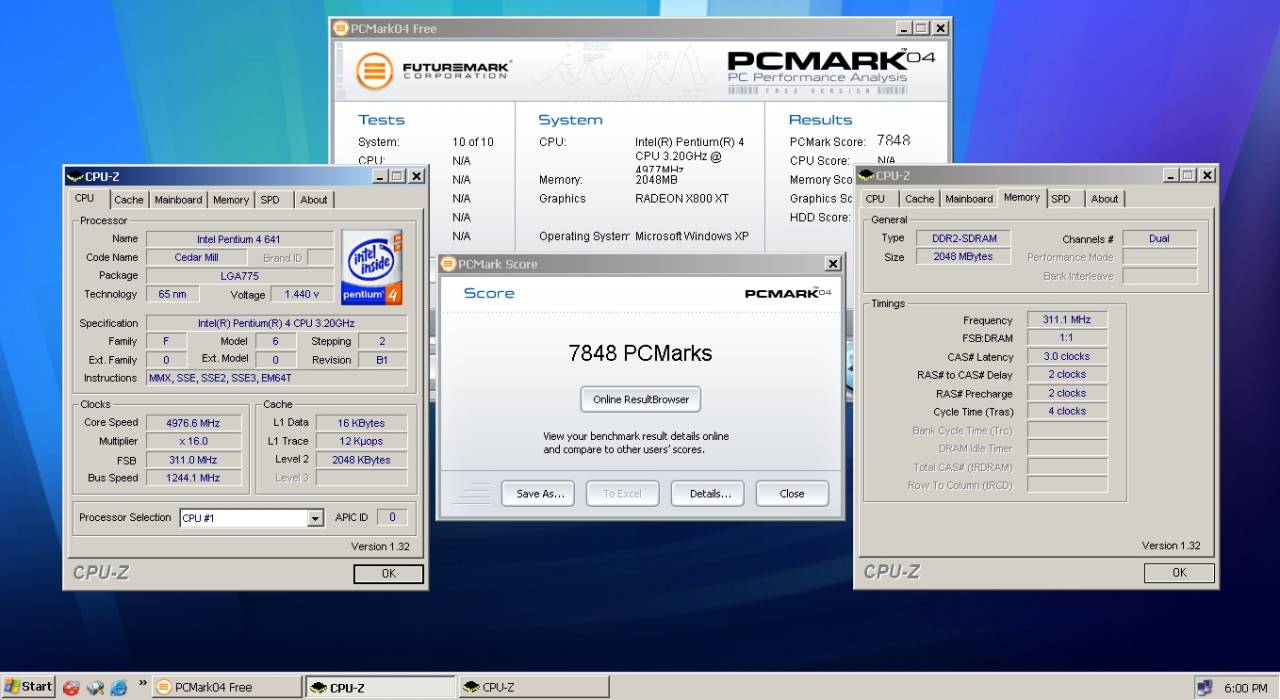The width and height of the screenshot is (1280, 700).
Task: Expand the Quick Launch overflow chevron
Action: [143, 683]
